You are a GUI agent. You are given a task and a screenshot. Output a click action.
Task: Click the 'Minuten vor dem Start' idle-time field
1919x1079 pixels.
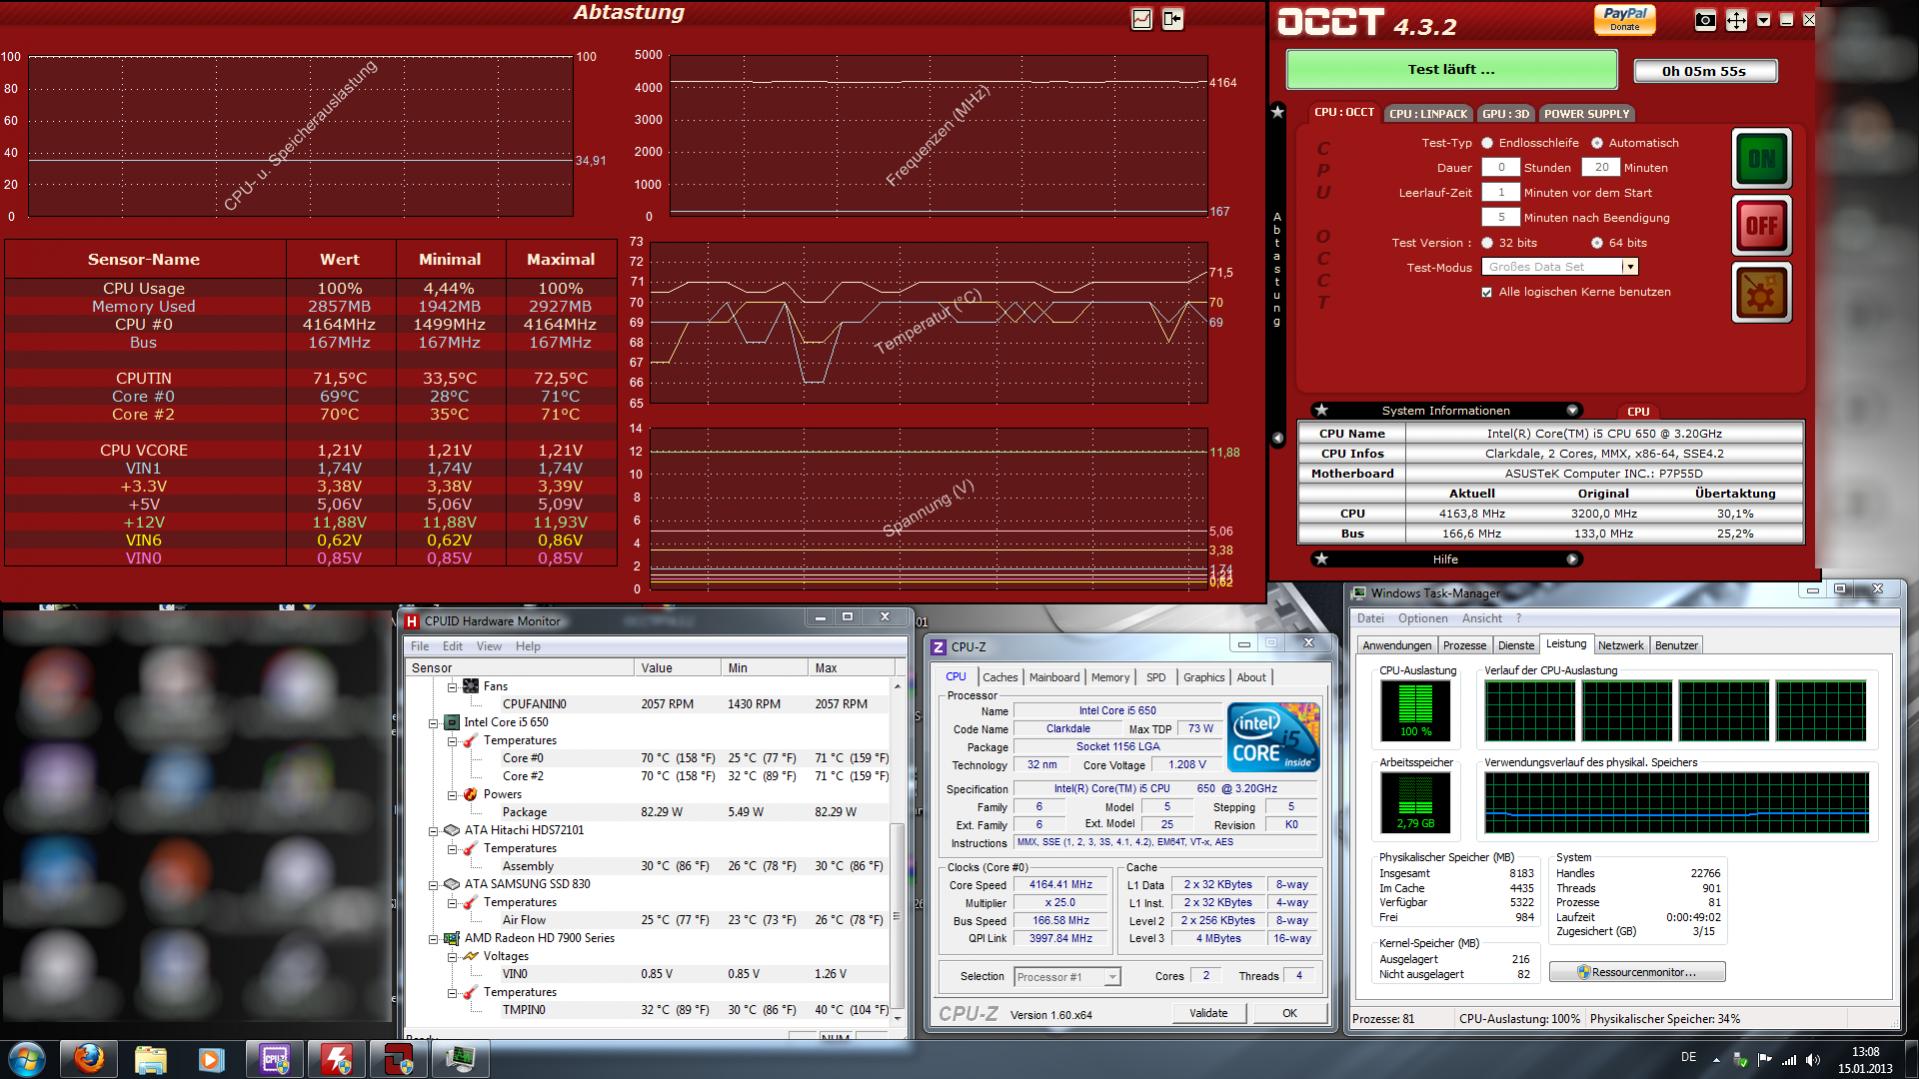tap(1500, 193)
